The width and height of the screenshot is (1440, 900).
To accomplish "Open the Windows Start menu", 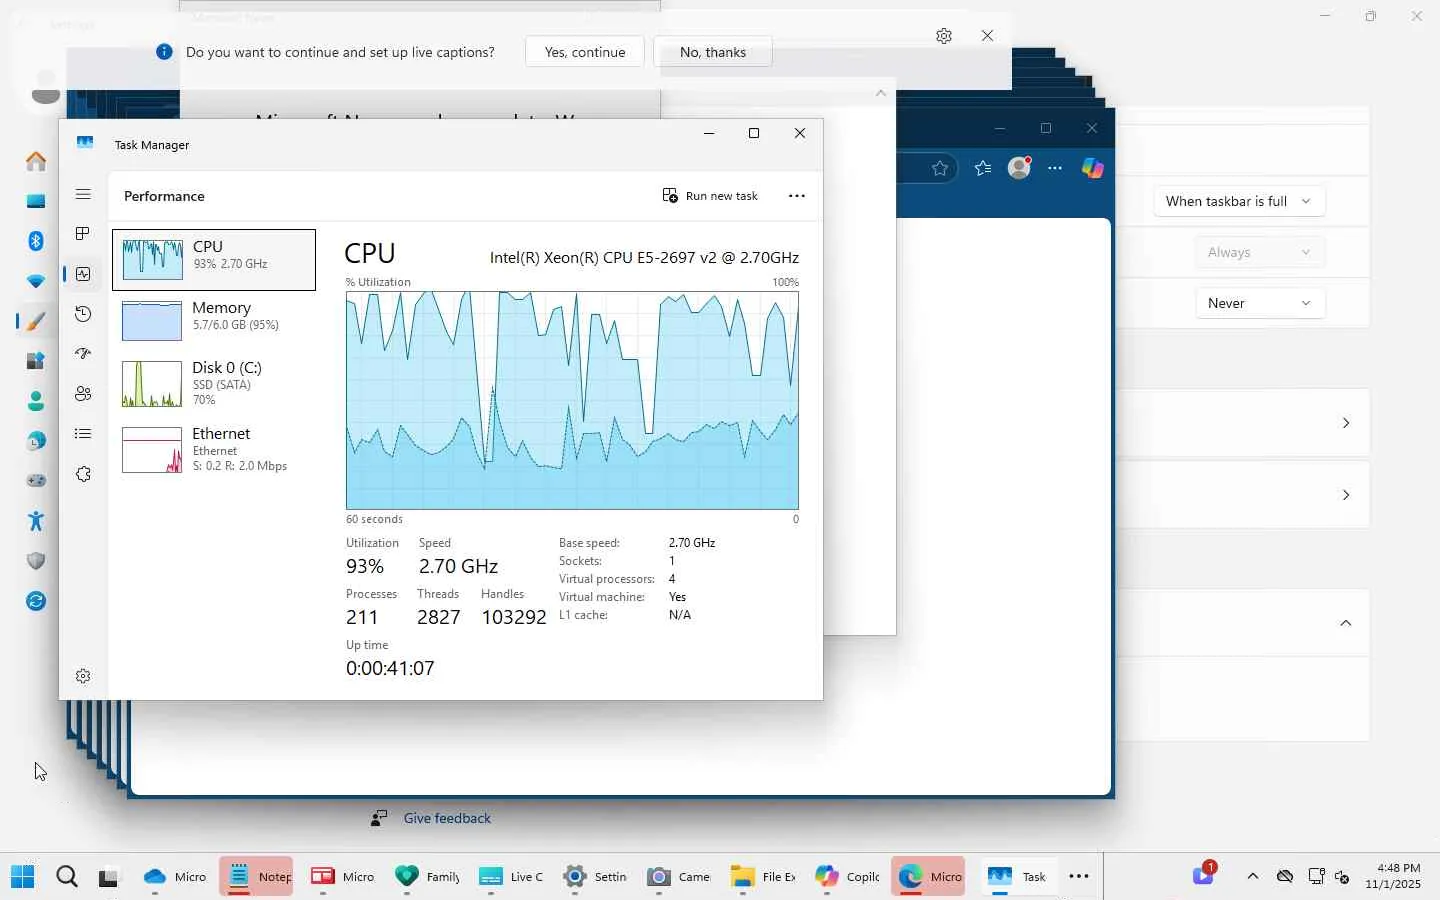I will tap(23, 877).
